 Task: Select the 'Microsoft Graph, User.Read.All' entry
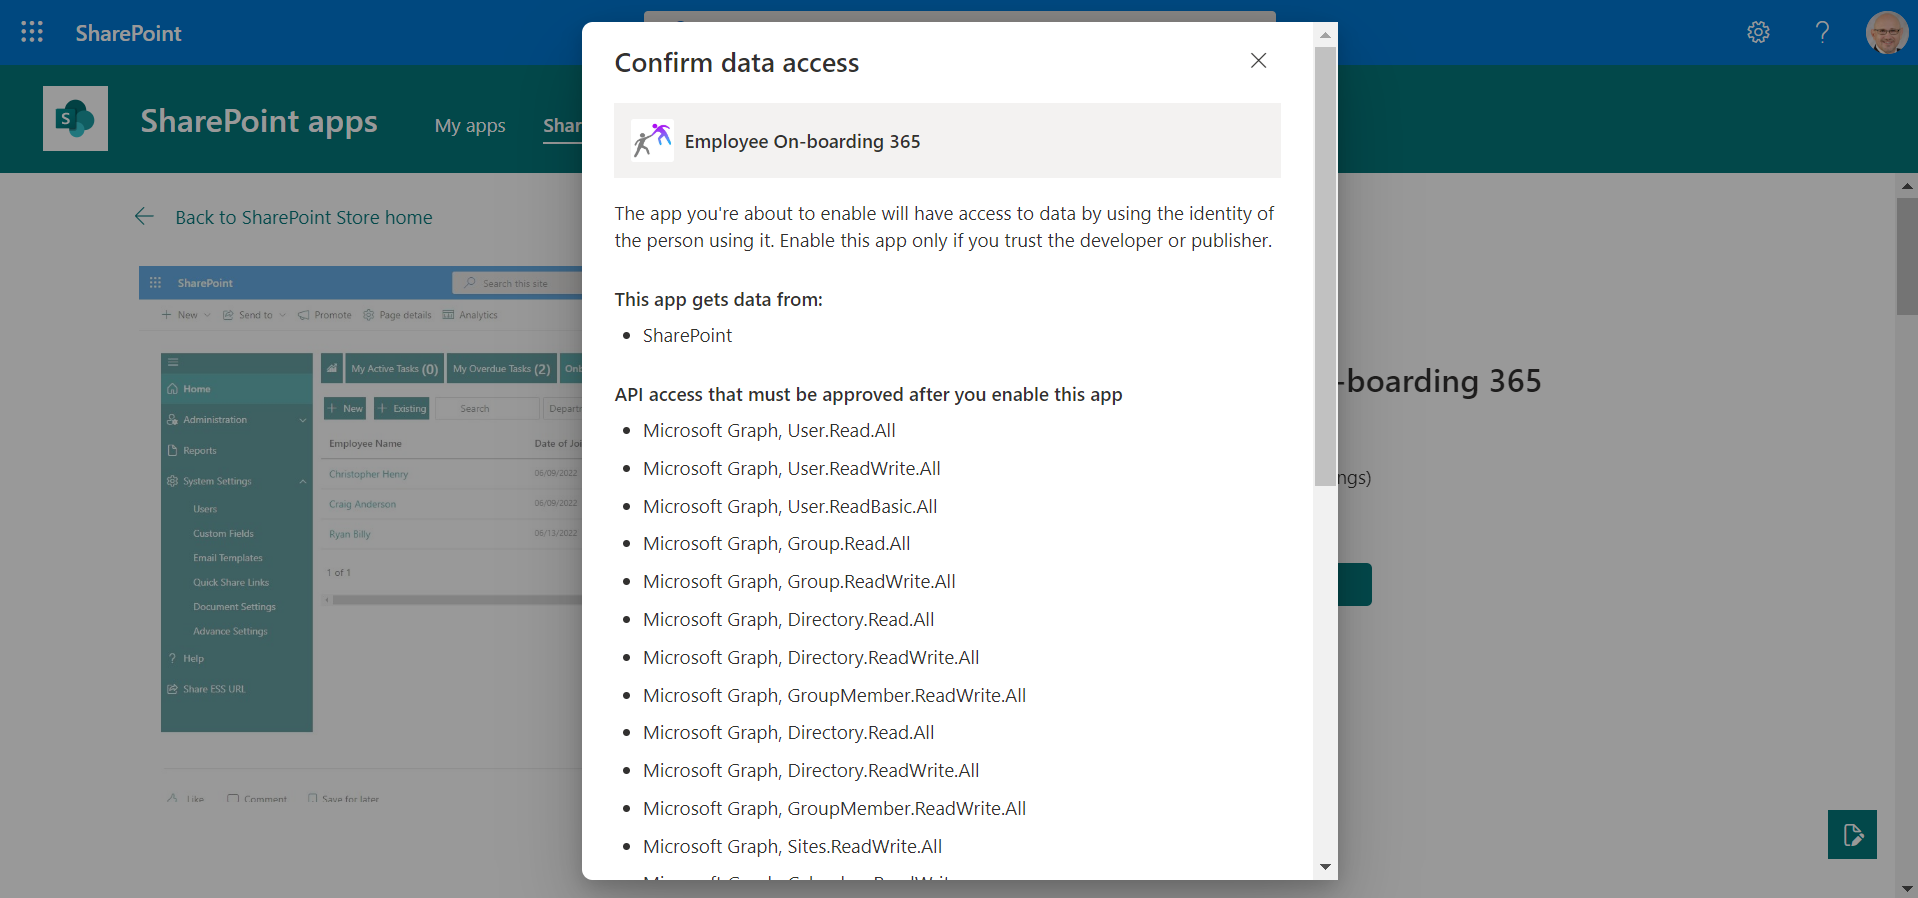click(x=769, y=431)
